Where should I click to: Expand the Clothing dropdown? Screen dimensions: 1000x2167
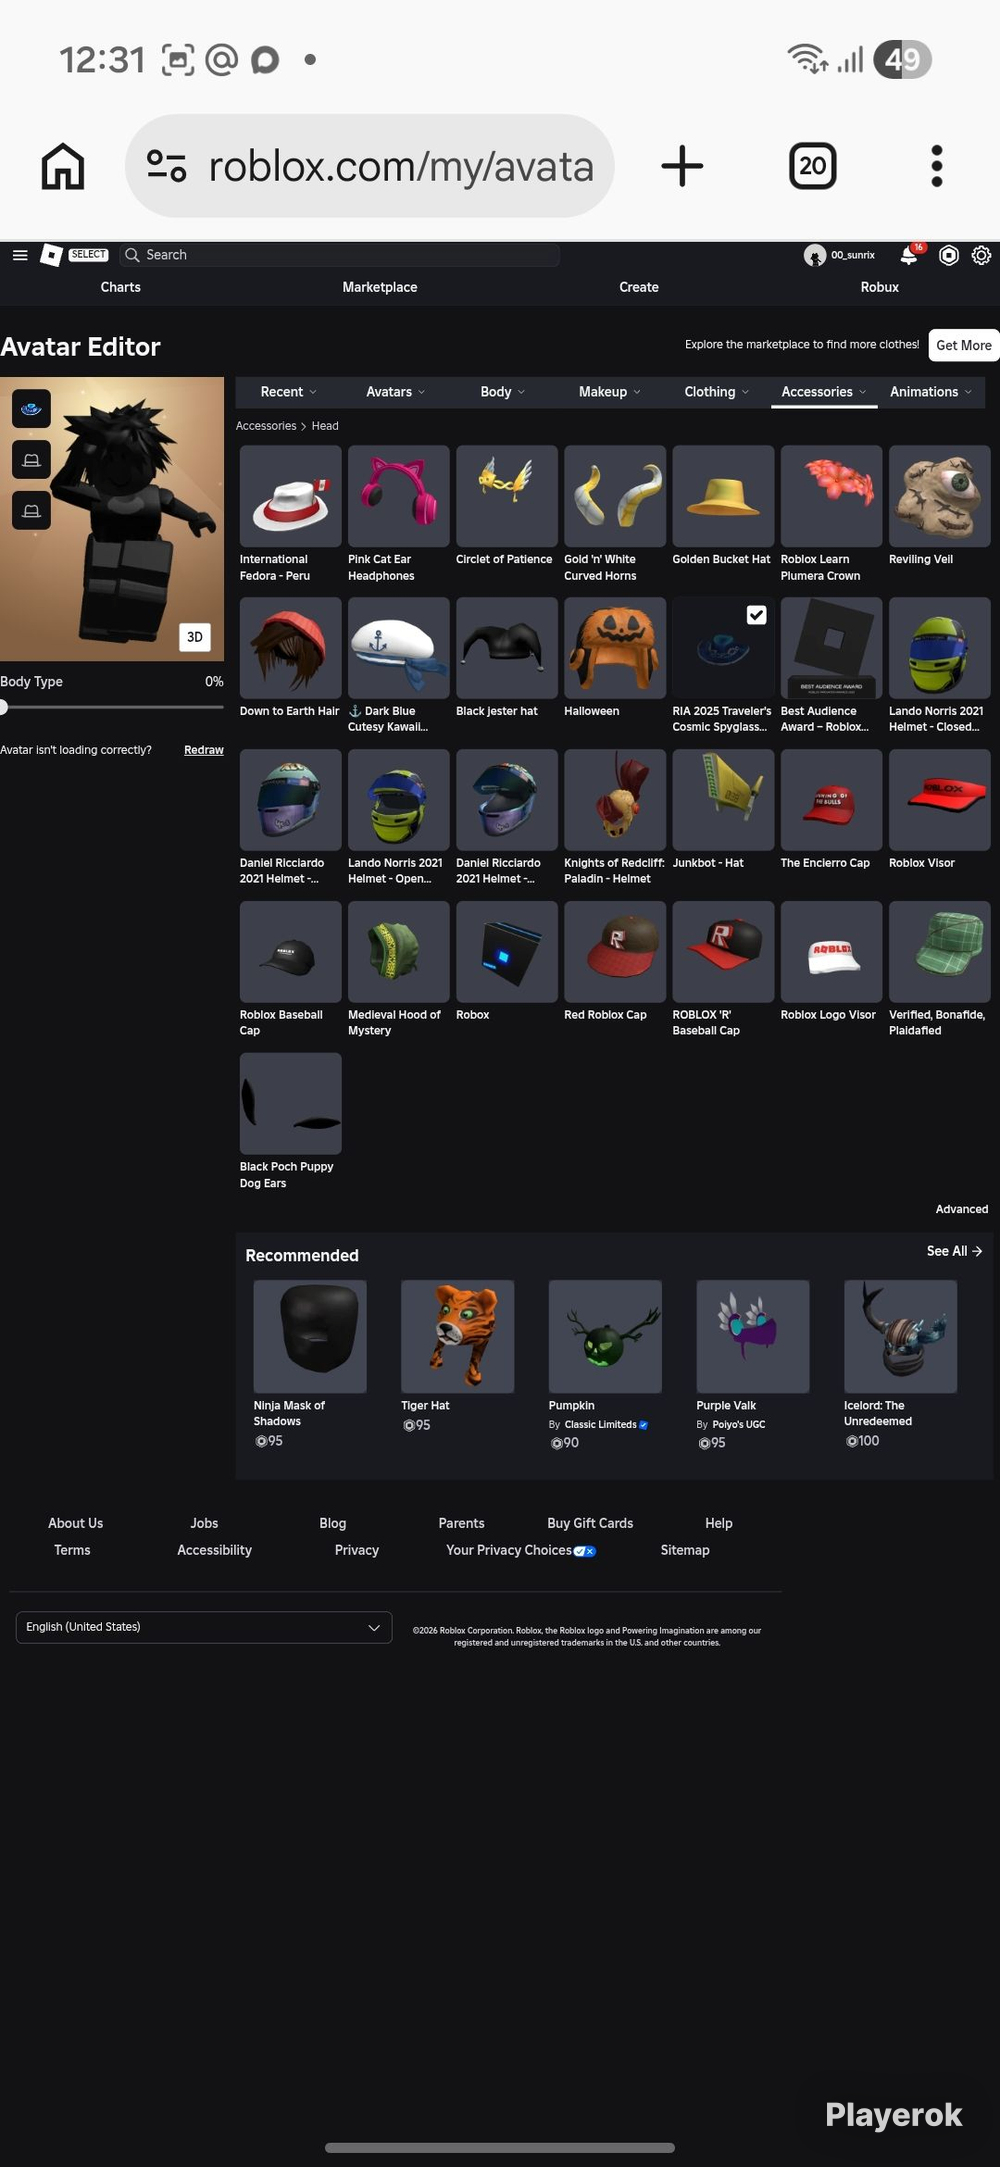[717, 392]
